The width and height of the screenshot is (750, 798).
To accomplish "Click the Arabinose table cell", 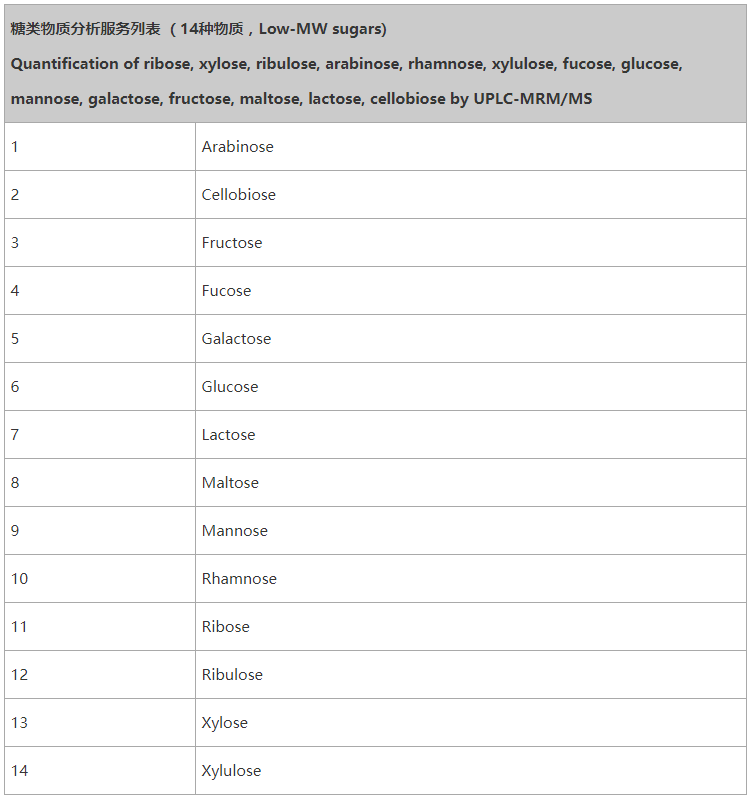I will (x=471, y=147).
